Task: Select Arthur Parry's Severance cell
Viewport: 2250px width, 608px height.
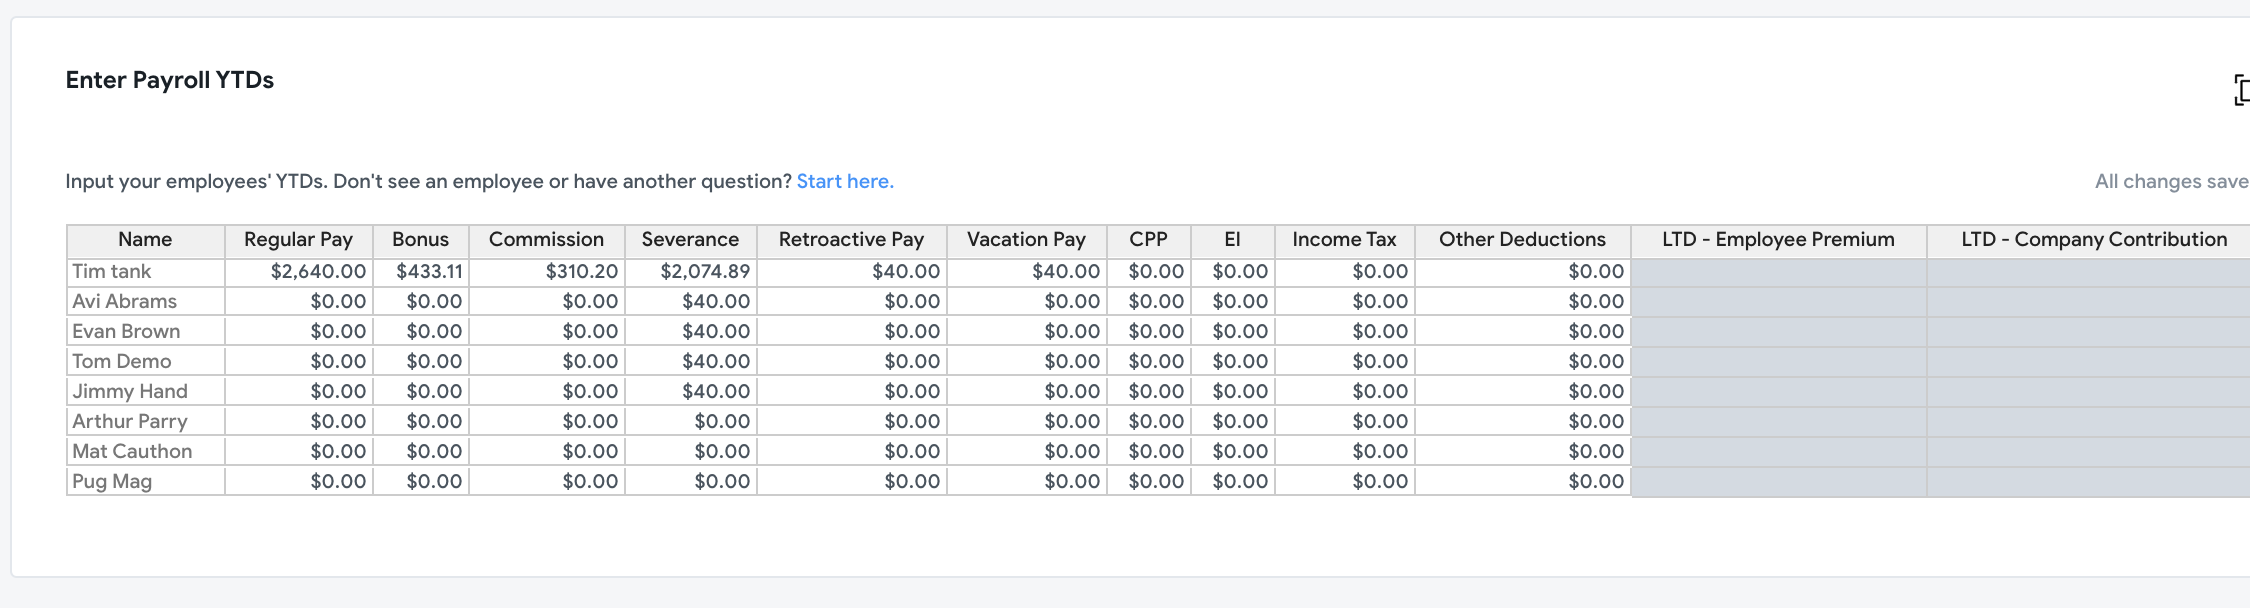Action: pos(691,421)
